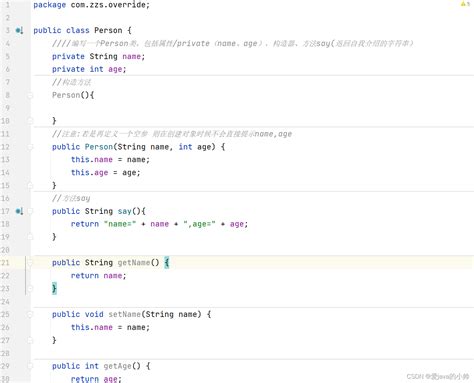Fold the getName() method block

30,263
